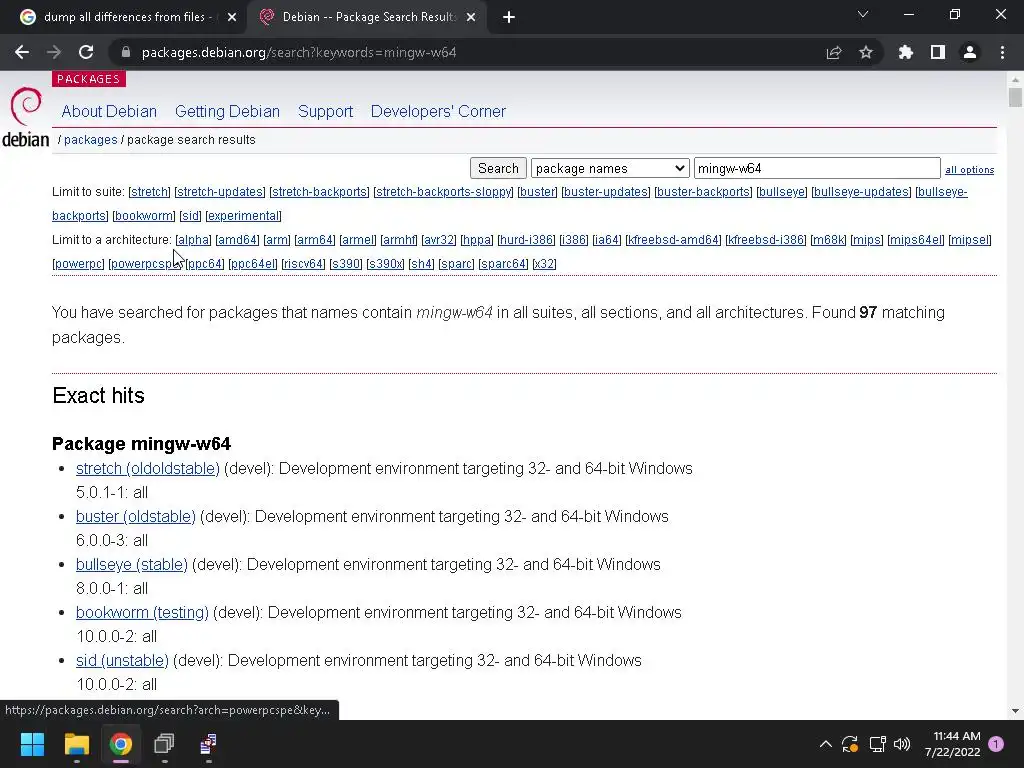Open buster (oldstable) package link
The image size is (1024, 768).
[x=136, y=517]
